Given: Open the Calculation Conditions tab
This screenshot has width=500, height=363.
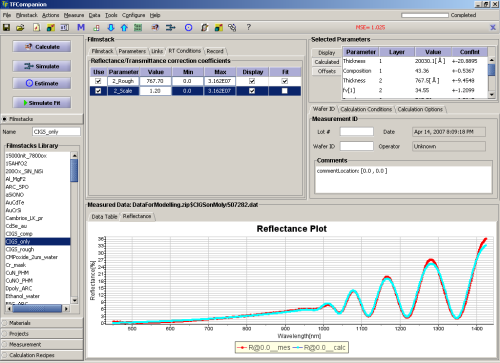Looking at the screenshot, I should [366, 109].
